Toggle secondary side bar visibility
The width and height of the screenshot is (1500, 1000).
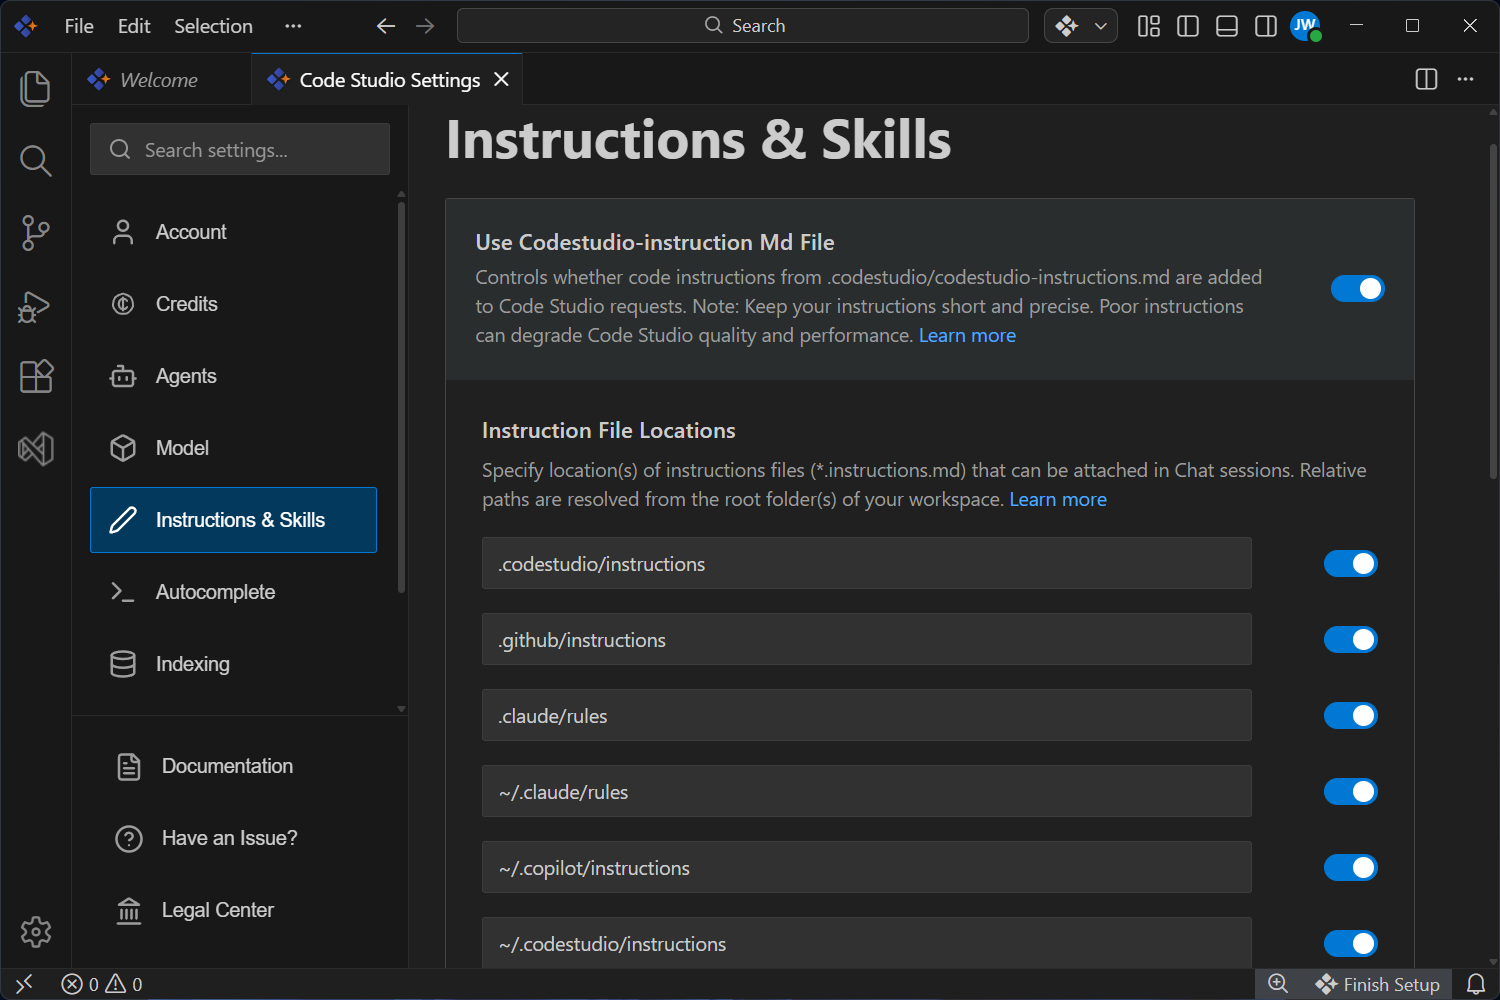click(1266, 26)
